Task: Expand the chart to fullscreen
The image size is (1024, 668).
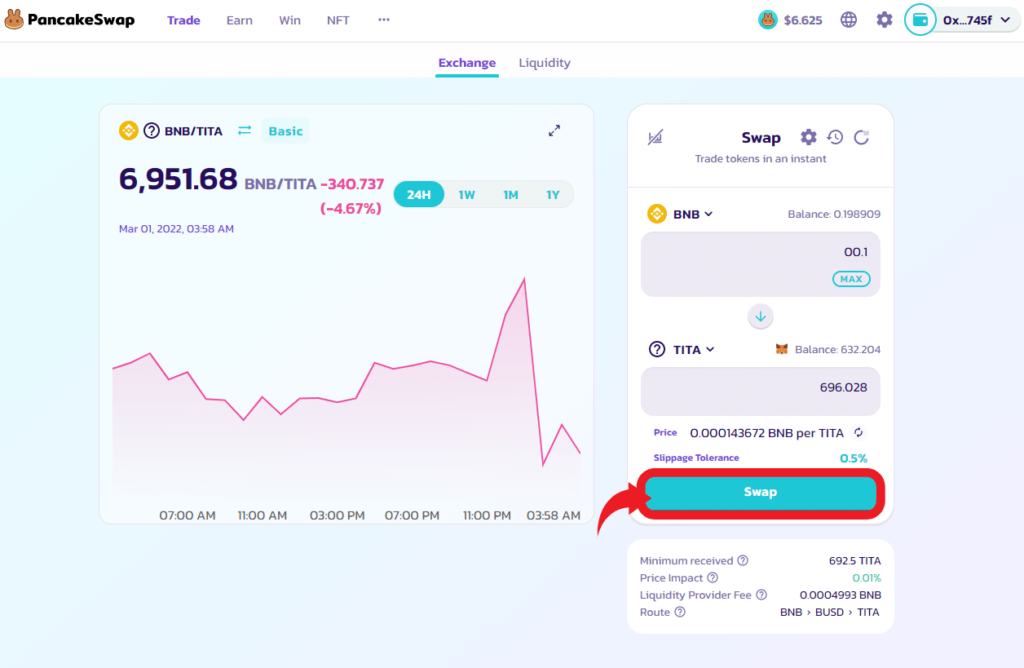Action: (x=554, y=131)
